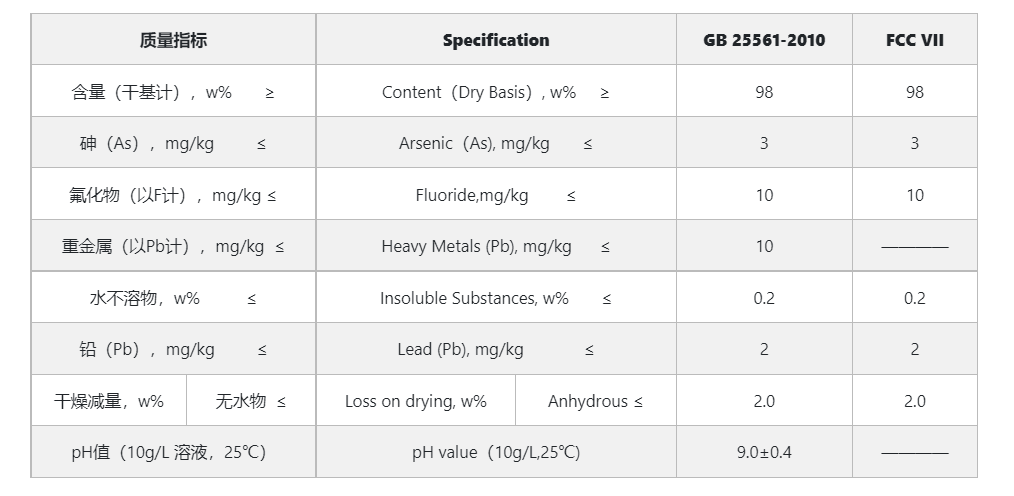The width and height of the screenshot is (1014, 496).
Task: Click the Loss on drying, w% cell
Action: [x=416, y=401]
